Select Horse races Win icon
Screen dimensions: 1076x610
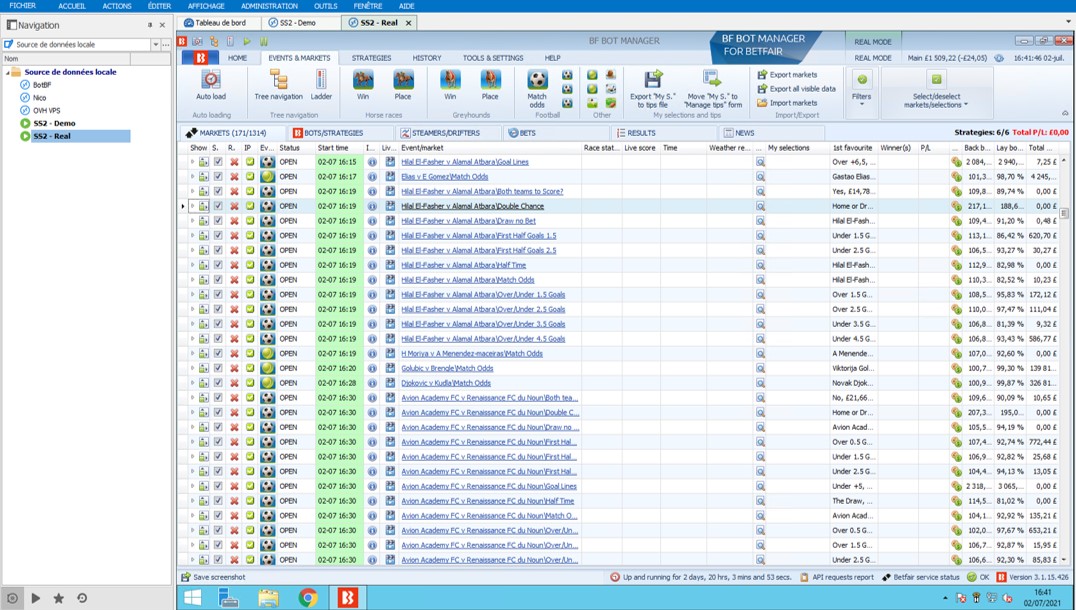[363, 80]
